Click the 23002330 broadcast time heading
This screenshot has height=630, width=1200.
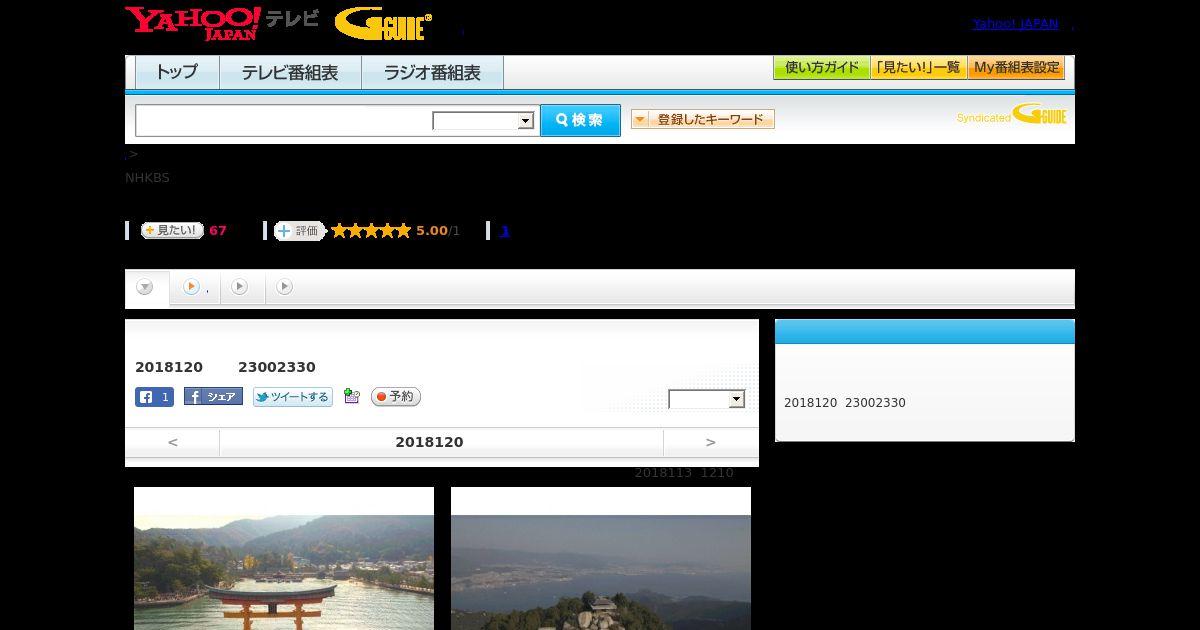(277, 367)
